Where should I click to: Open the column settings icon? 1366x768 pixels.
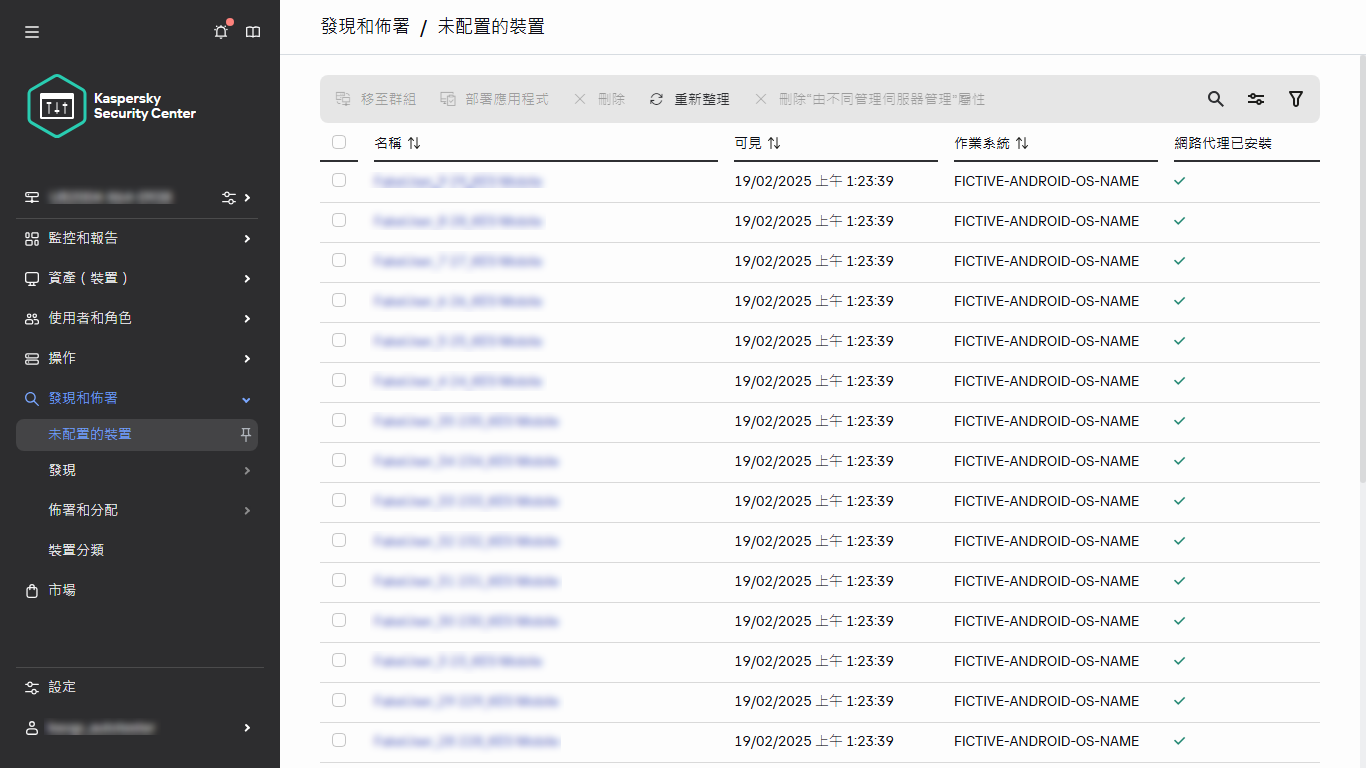point(1256,99)
